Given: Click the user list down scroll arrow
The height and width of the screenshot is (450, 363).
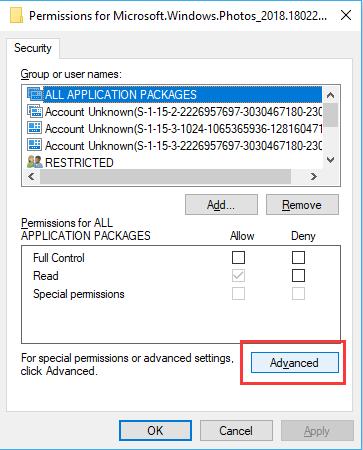Looking at the screenshot, I should pyautogui.click(x=331, y=160).
